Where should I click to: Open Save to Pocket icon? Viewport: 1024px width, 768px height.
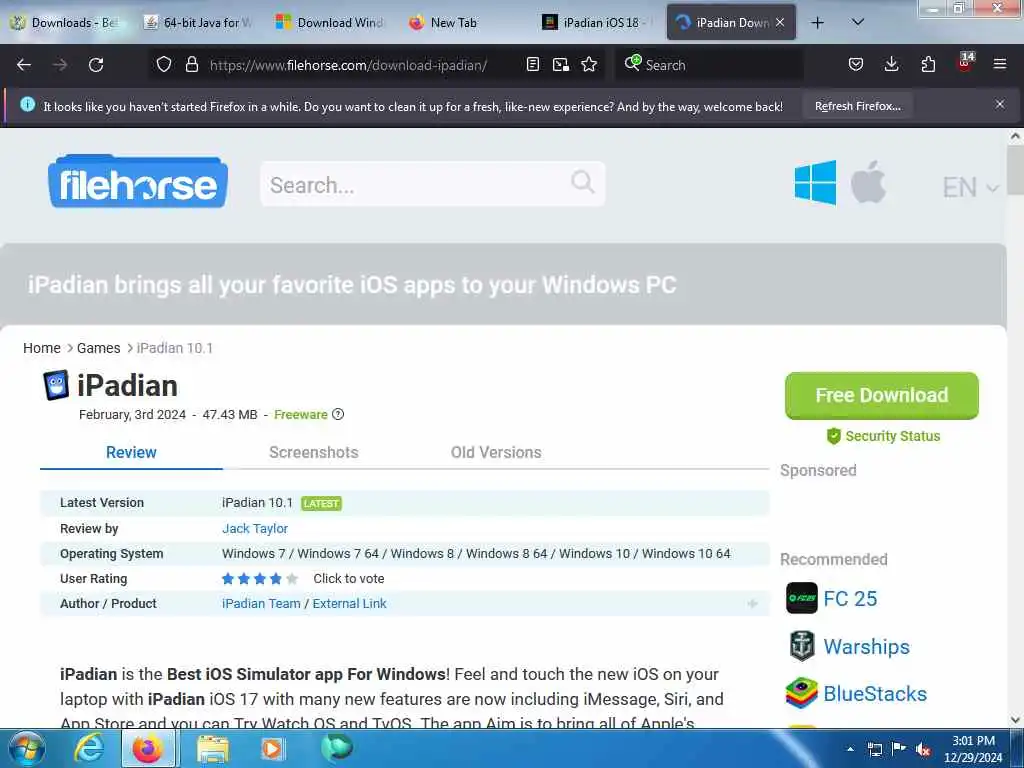[x=856, y=64]
